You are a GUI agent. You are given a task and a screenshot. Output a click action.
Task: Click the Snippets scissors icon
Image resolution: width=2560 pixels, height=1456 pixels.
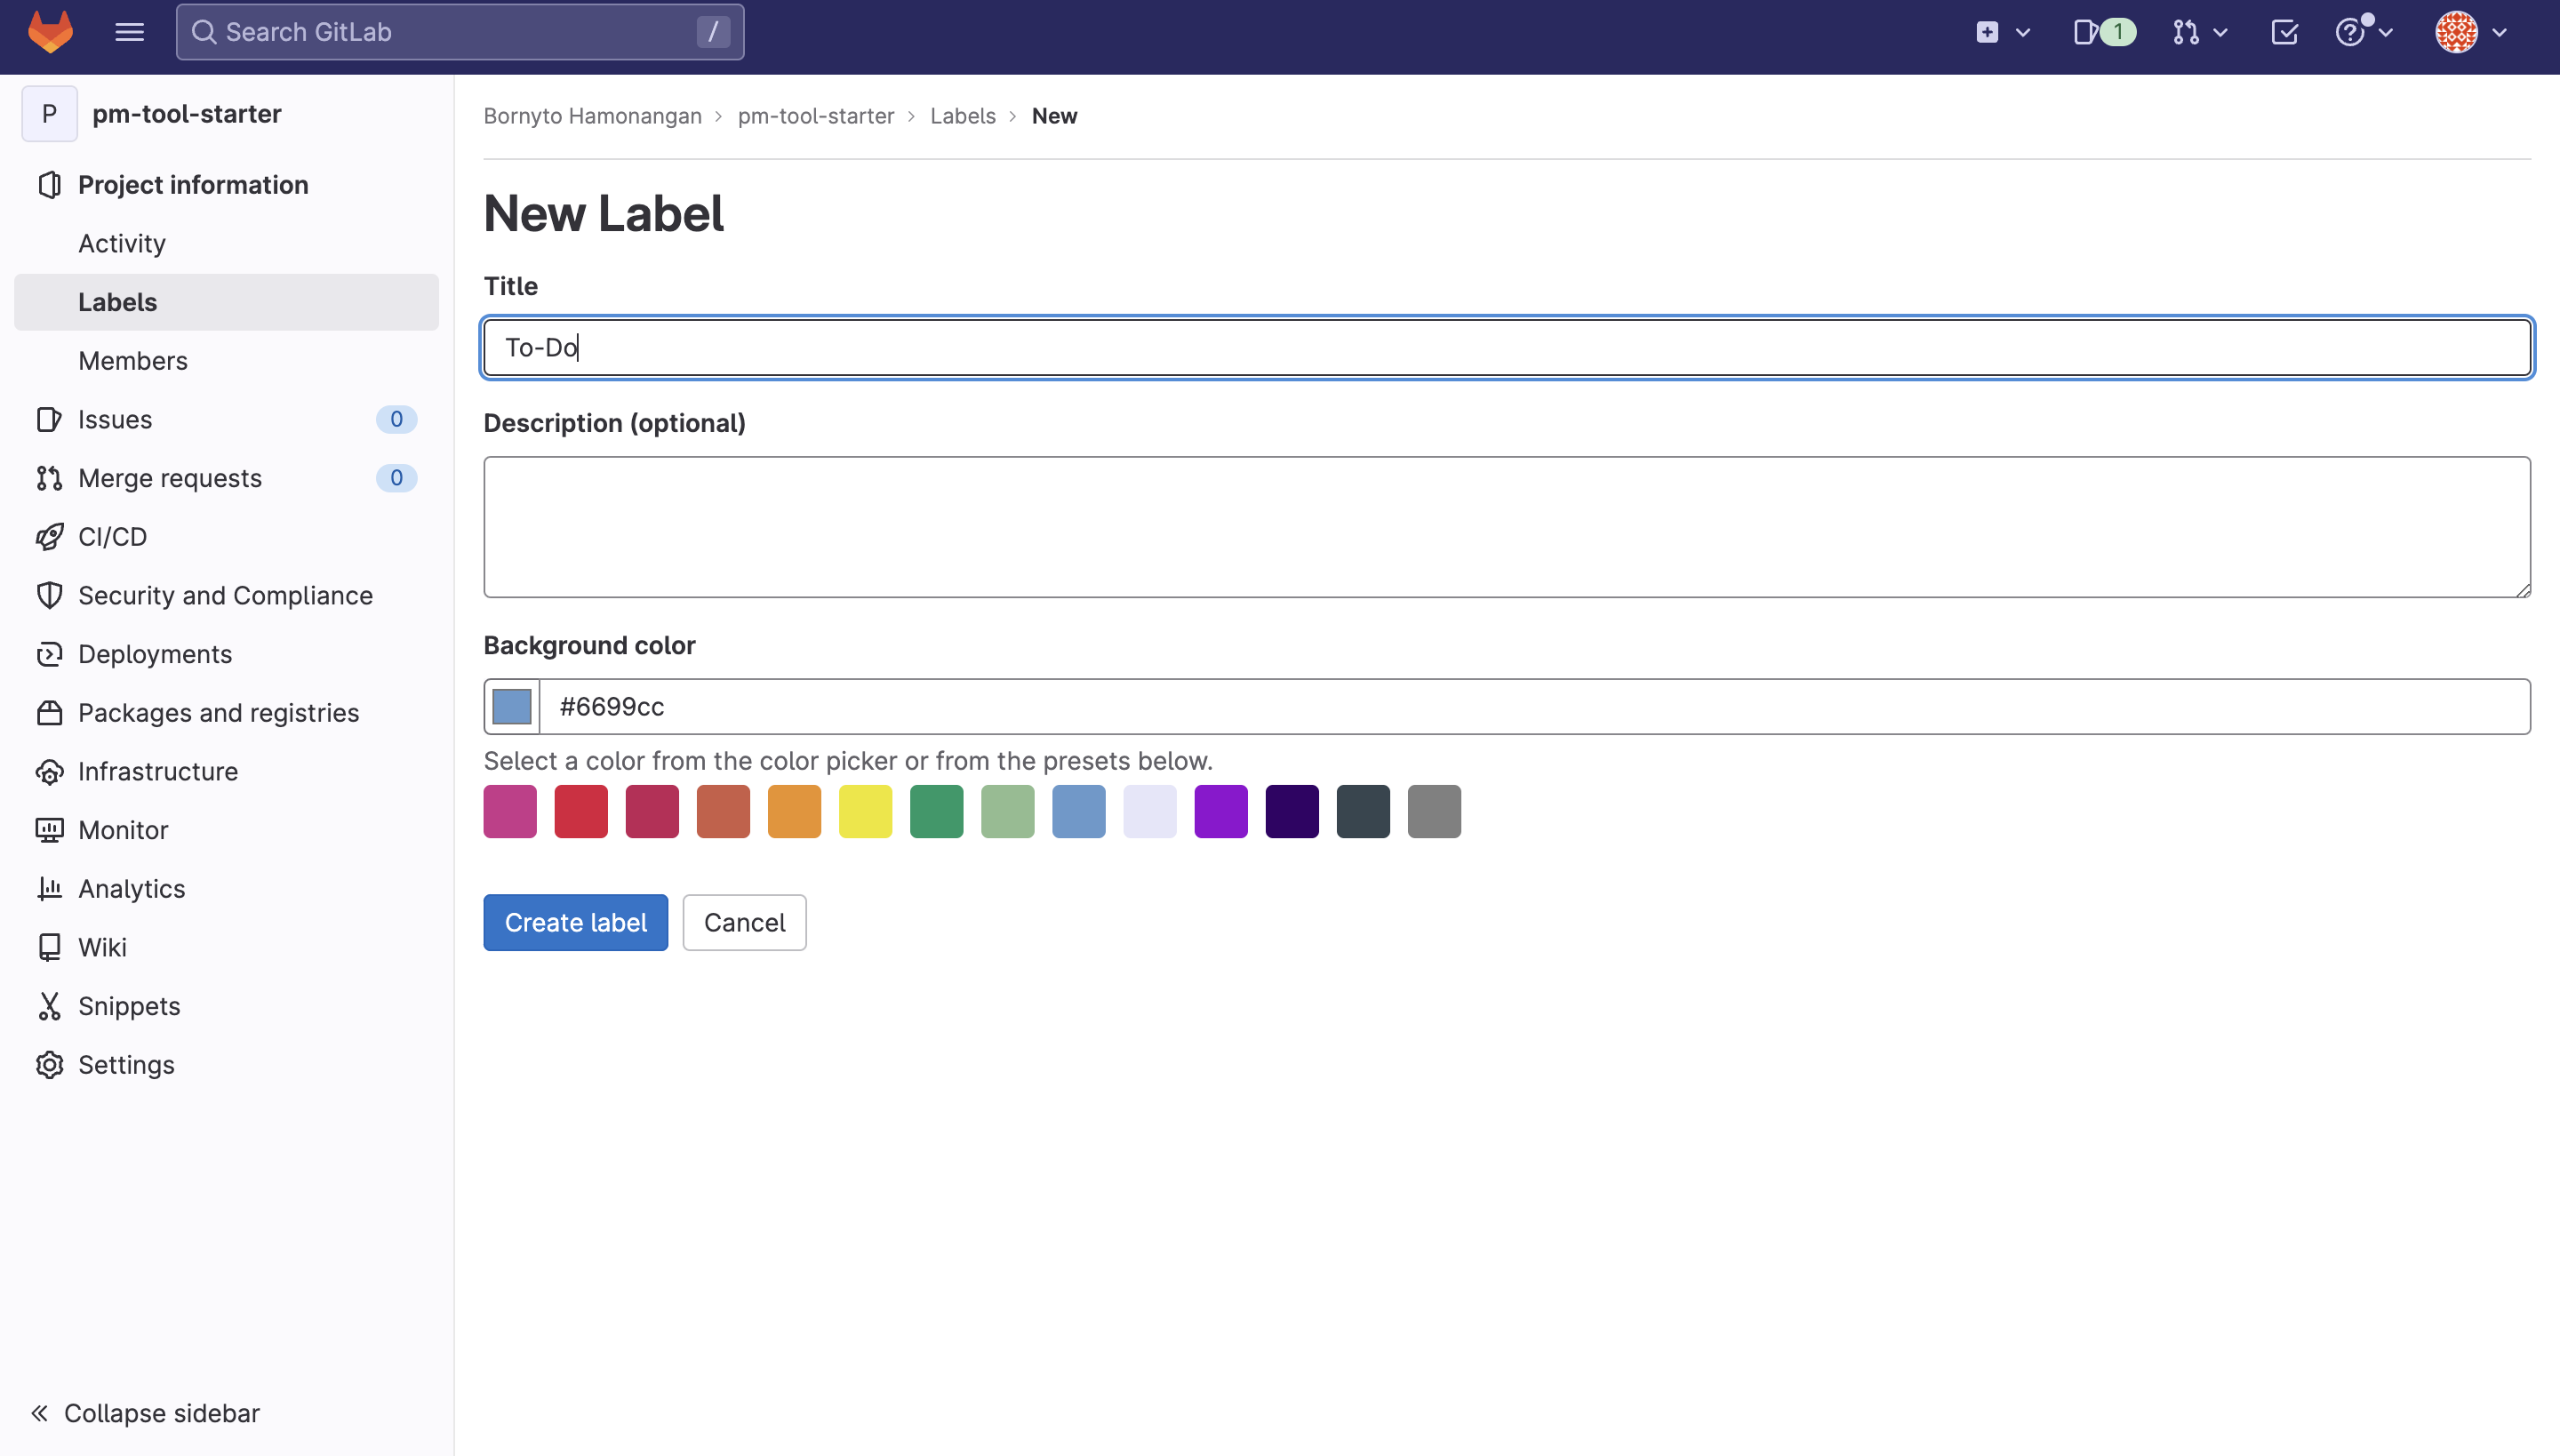pyautogui.click(x=49, y=1006)
